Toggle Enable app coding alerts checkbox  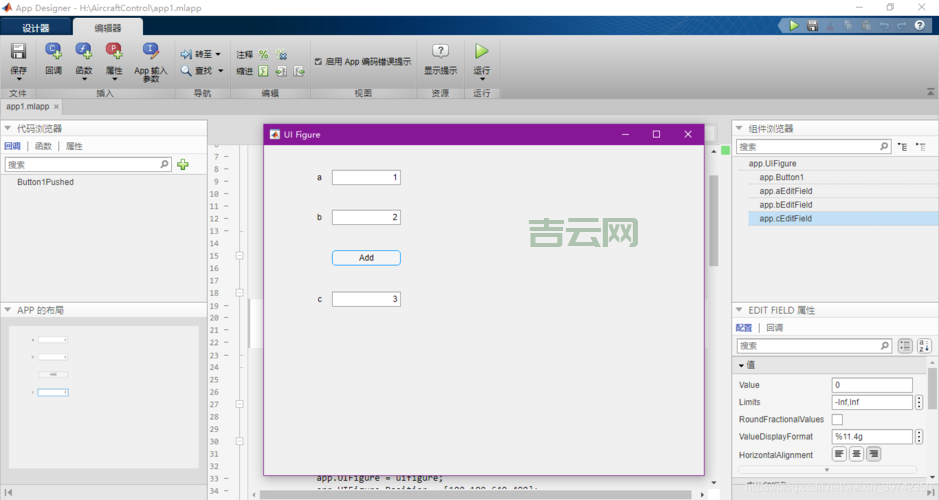click(x=318, y=62)
